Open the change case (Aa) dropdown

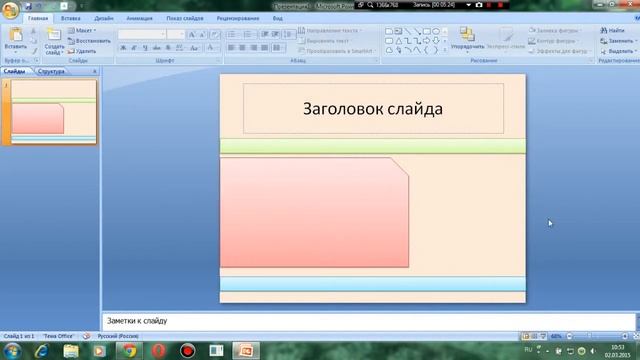[194, 48]
